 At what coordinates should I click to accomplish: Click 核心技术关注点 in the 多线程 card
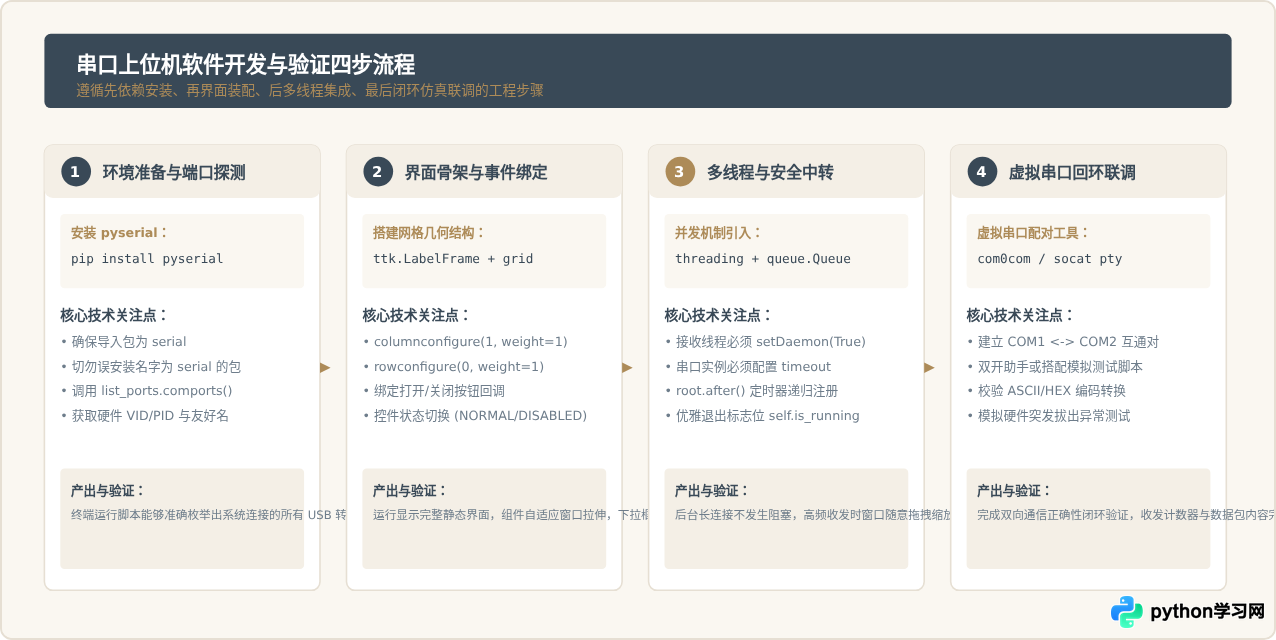pos(719,315)
